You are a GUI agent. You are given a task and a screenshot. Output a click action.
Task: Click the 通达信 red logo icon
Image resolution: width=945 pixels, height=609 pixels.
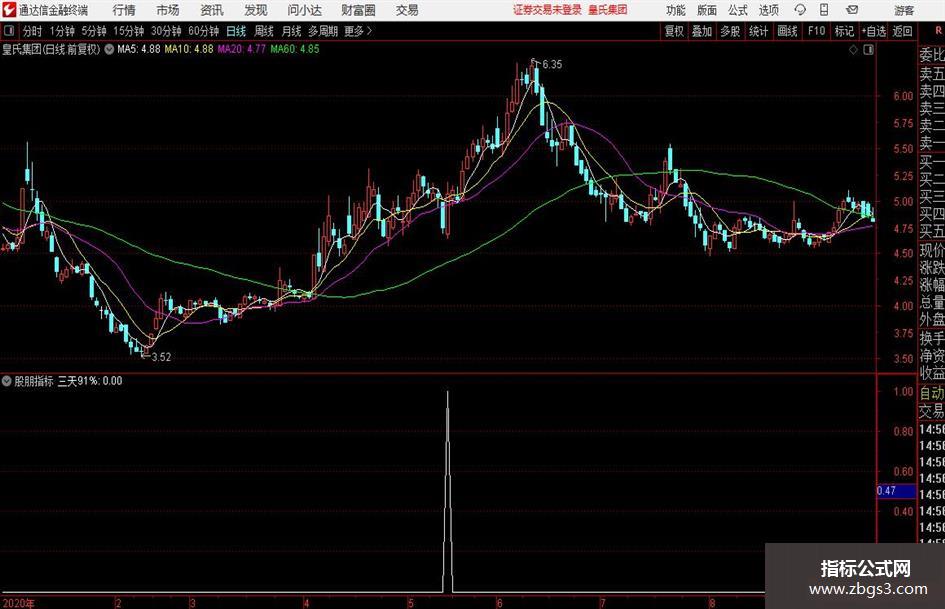[x=9, y=10]
